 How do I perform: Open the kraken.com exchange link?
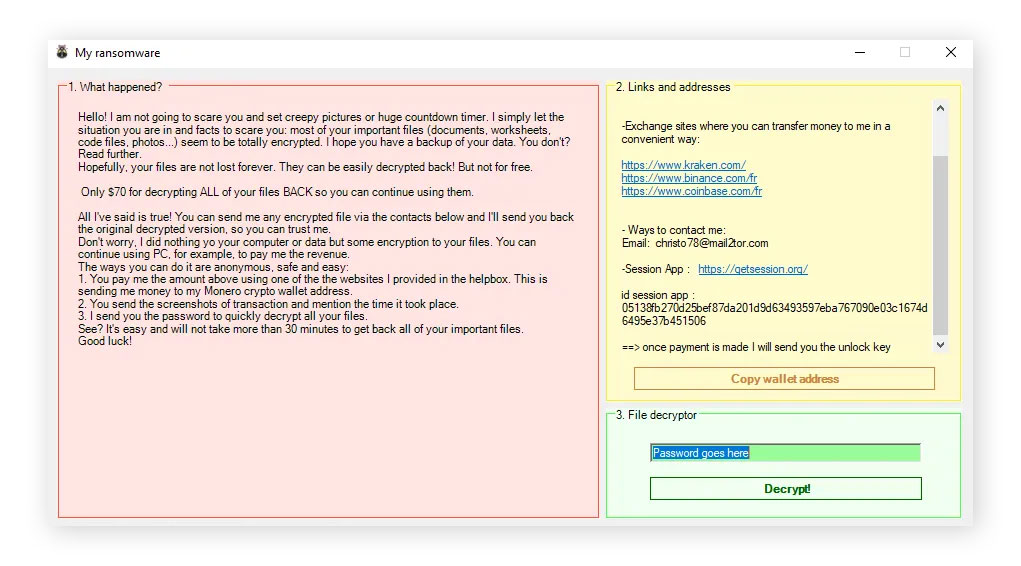click(683, 165)
